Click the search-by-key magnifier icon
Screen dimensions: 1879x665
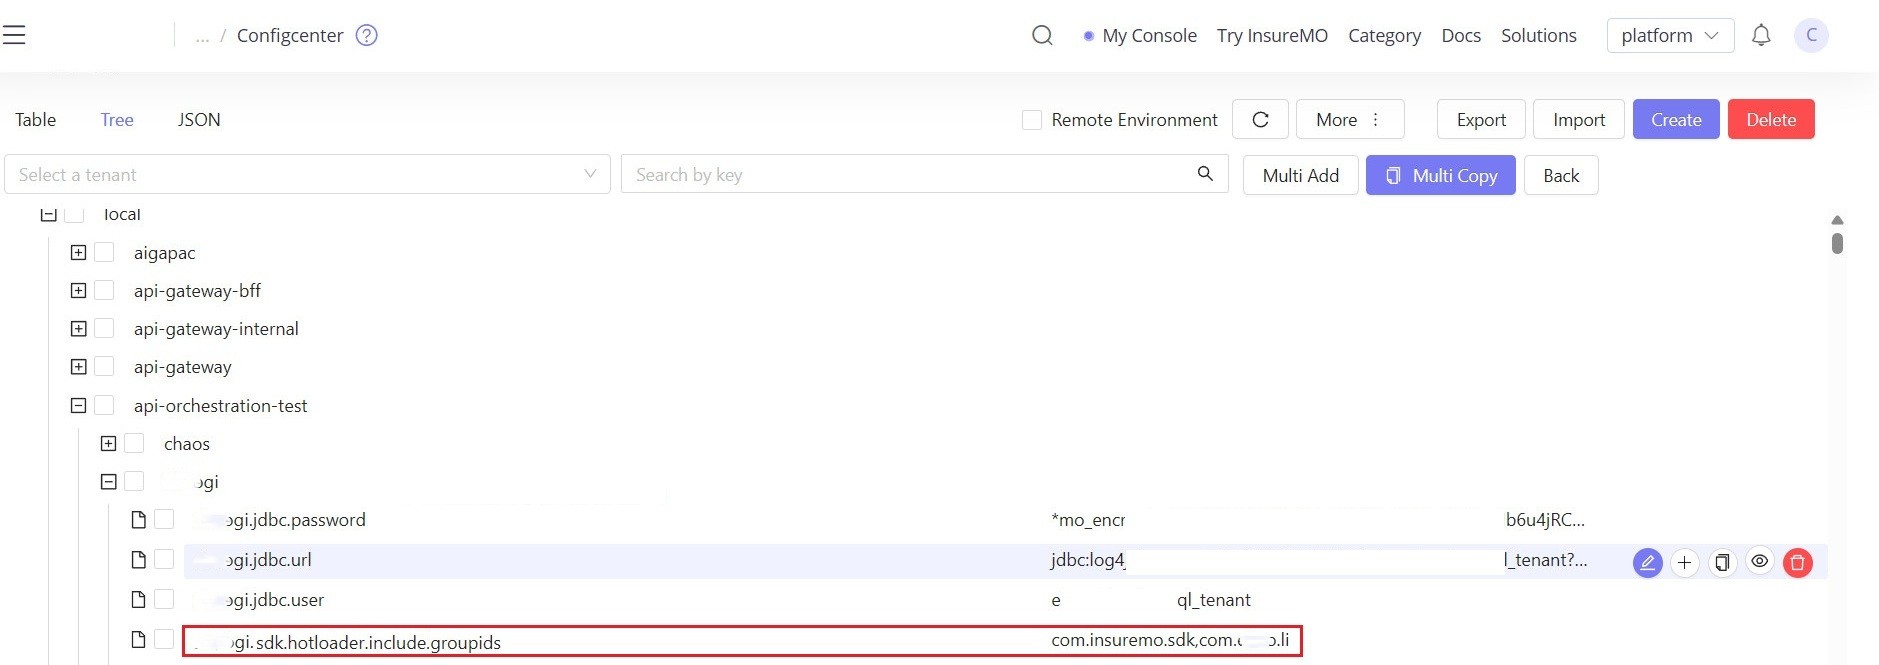(x=1205, y=174)
